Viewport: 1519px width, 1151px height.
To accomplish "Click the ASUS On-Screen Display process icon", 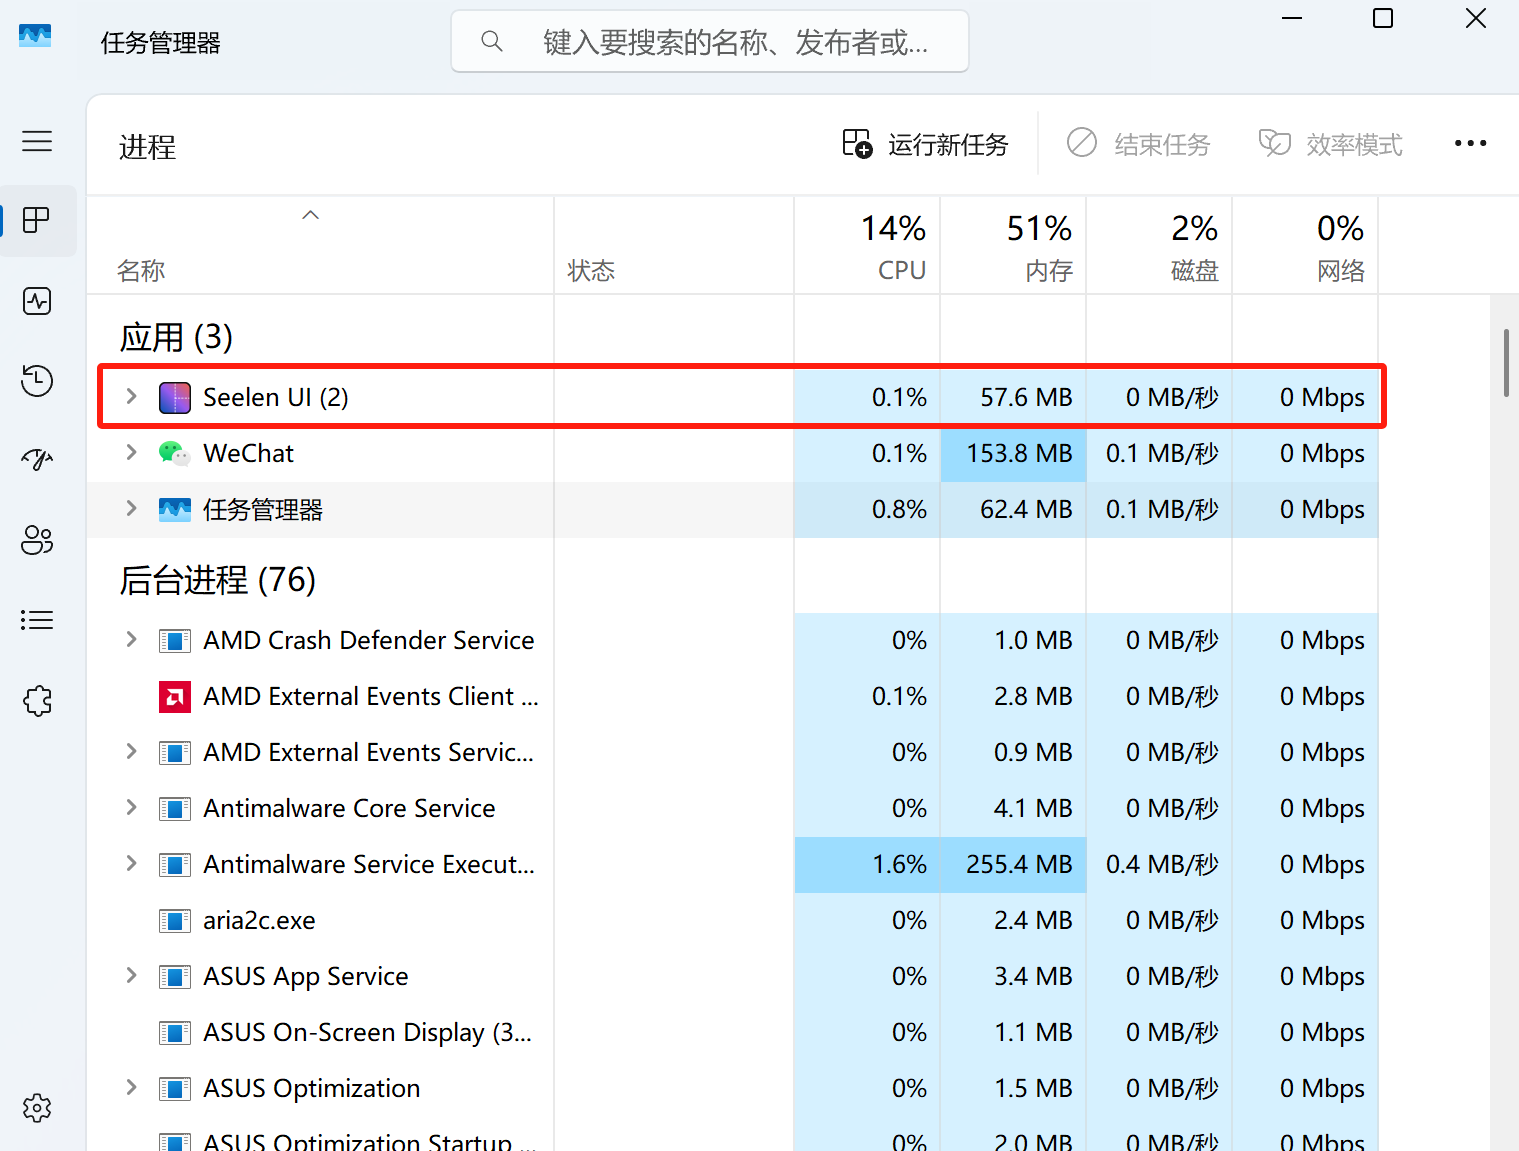I will (x=175, y=1032).
